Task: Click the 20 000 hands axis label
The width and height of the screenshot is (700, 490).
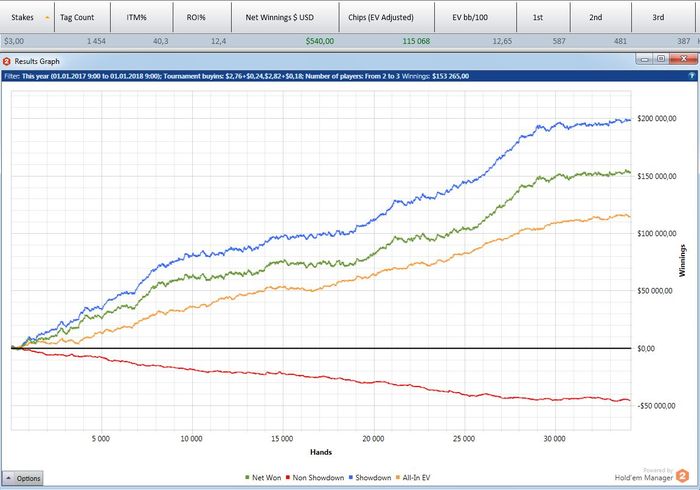Action: click(373, 439)
